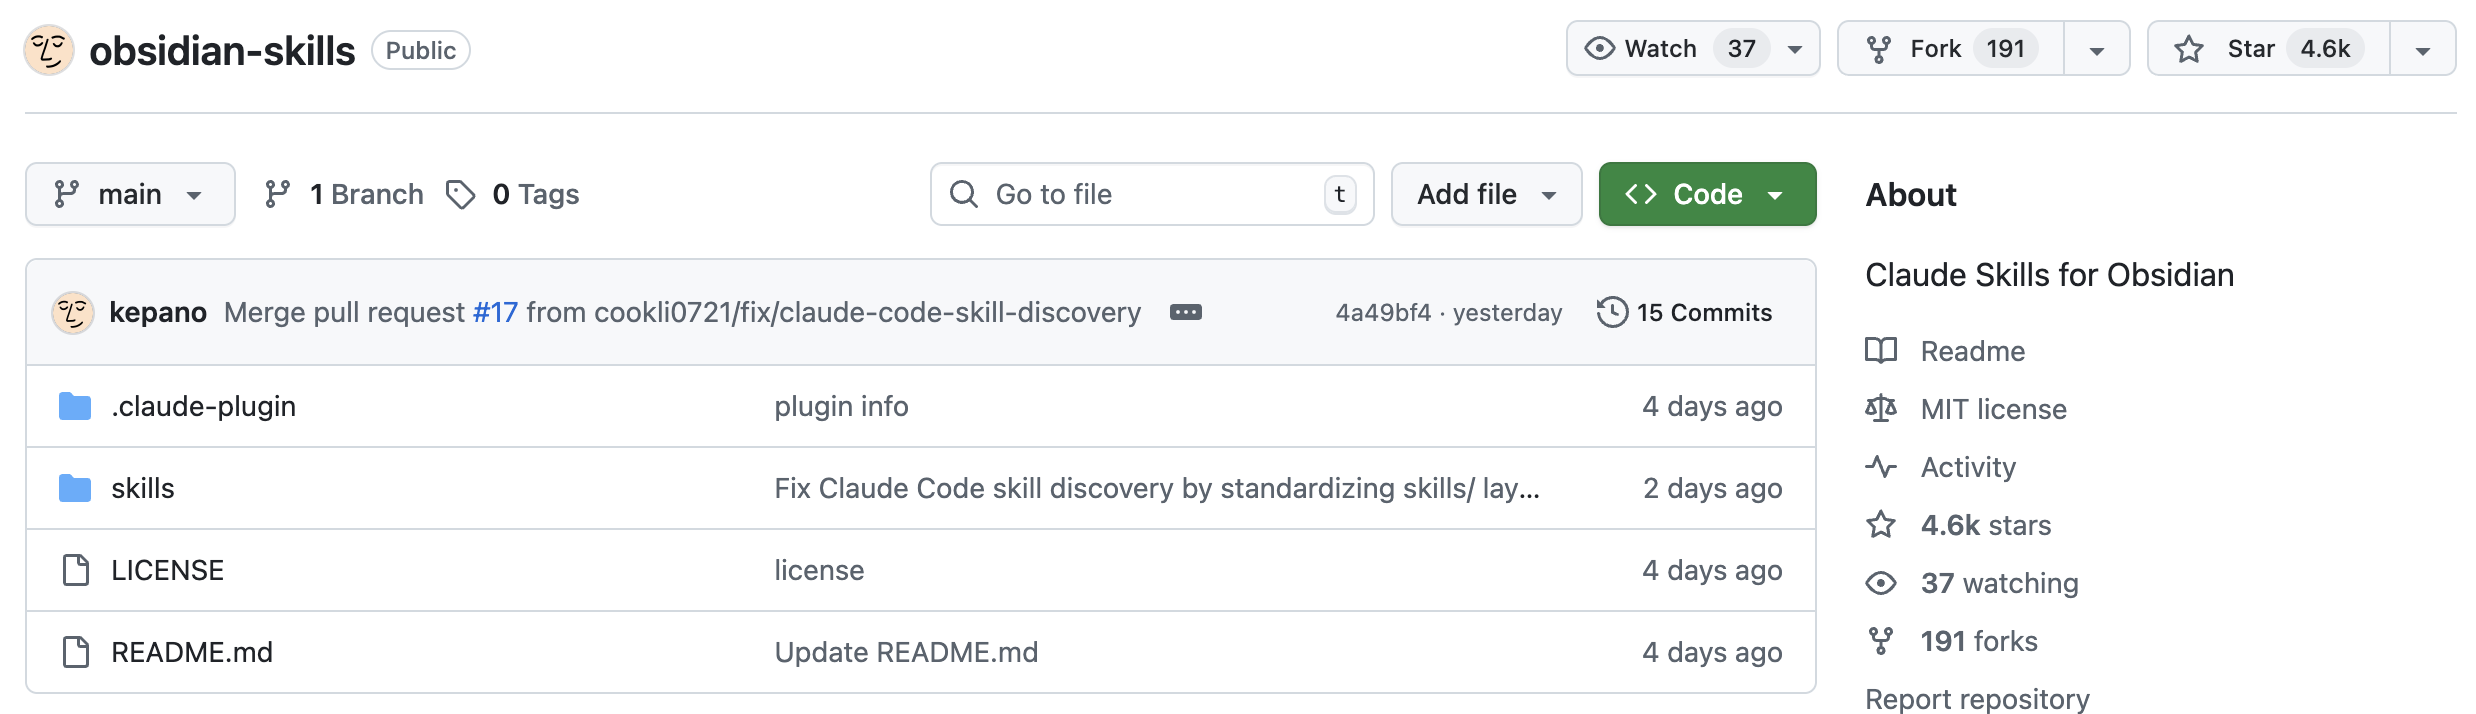The image size is (2476, 714).
Task: Open the Add file dropdown
Action: (x=1486, y=194)
